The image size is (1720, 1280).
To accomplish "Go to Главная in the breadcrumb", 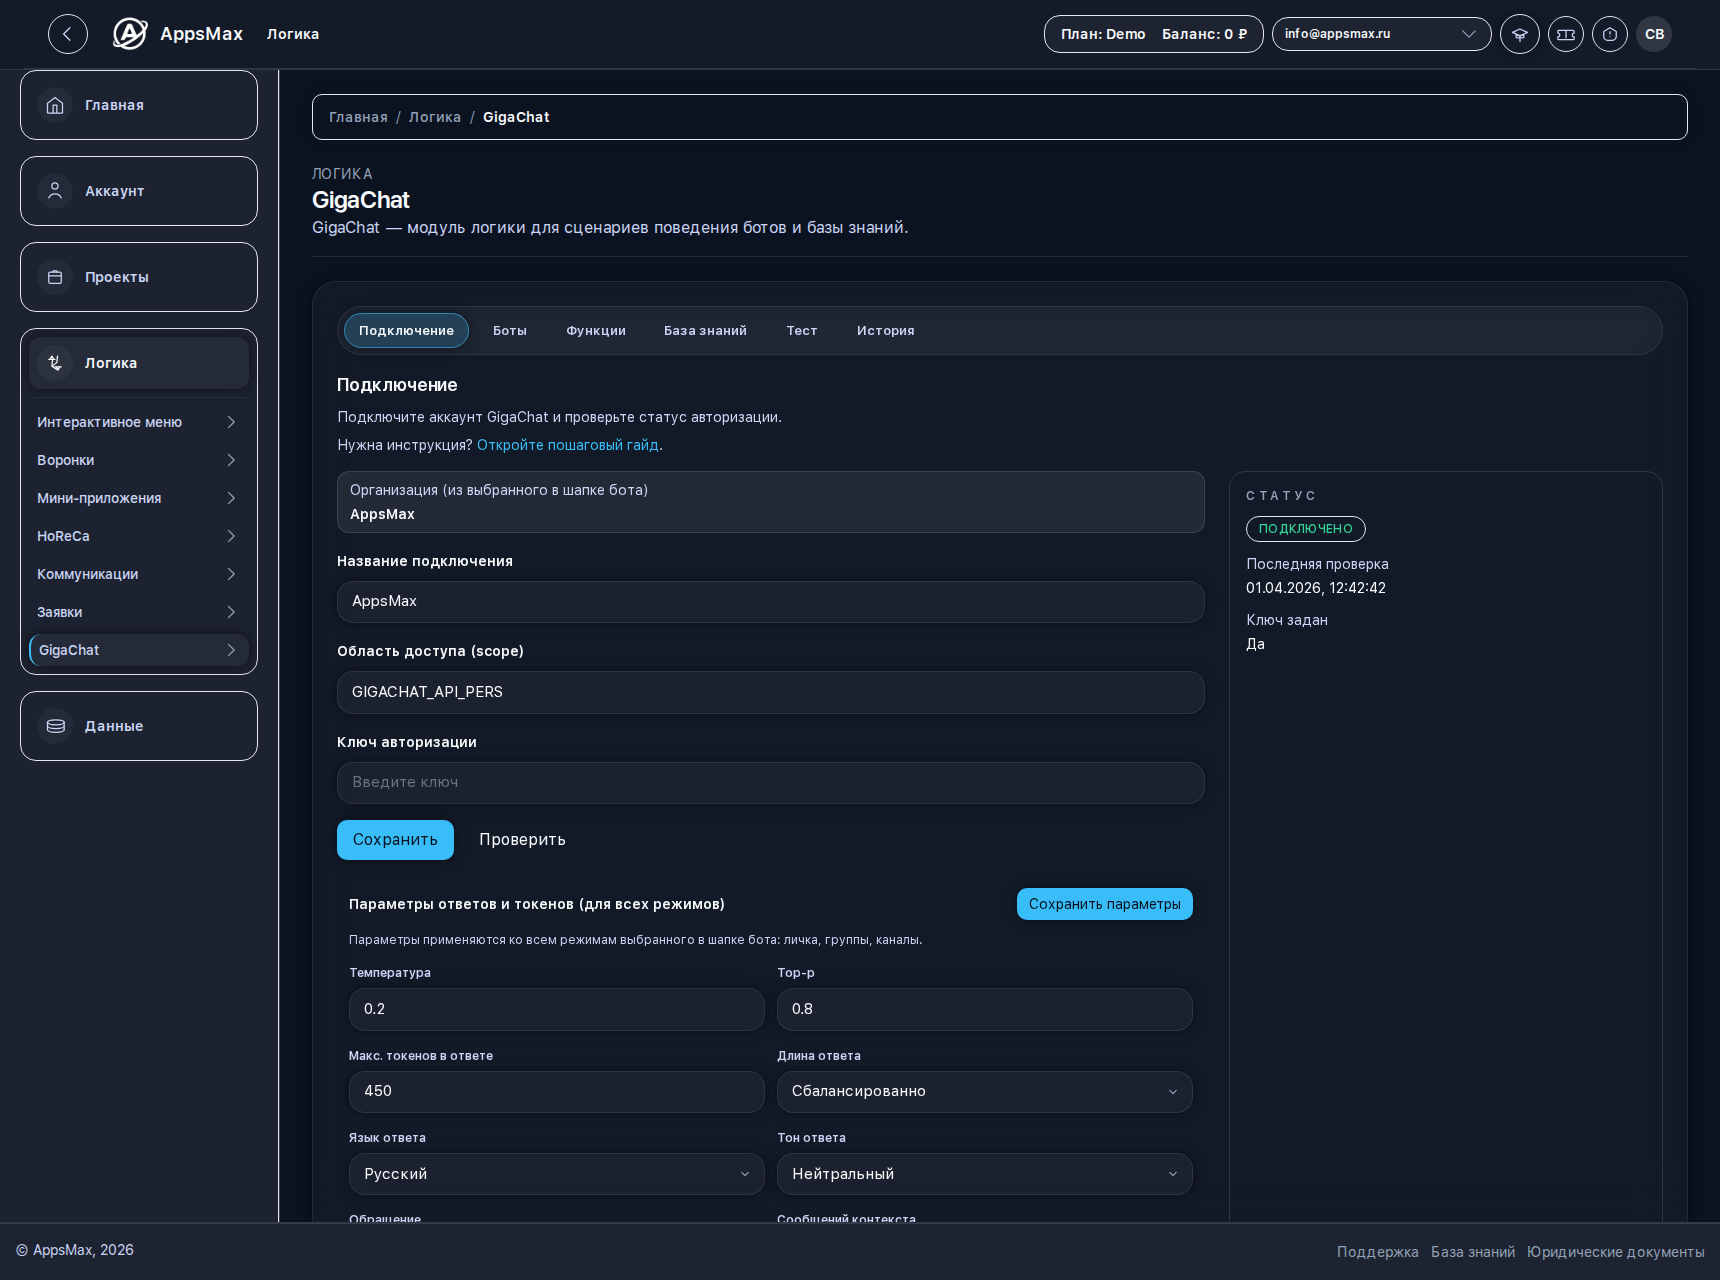I will (358, 117).
